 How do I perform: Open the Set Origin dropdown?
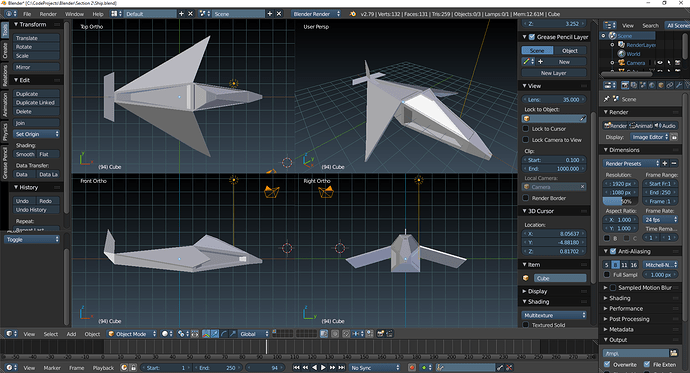point(36,134)
